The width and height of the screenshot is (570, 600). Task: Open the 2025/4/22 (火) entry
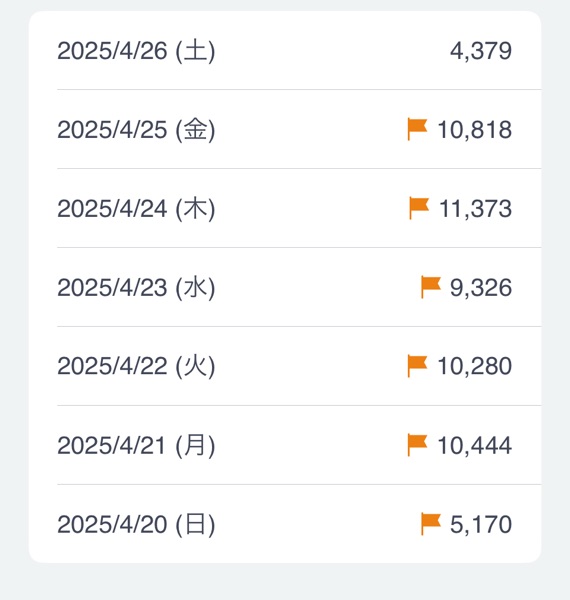[285, 366]
